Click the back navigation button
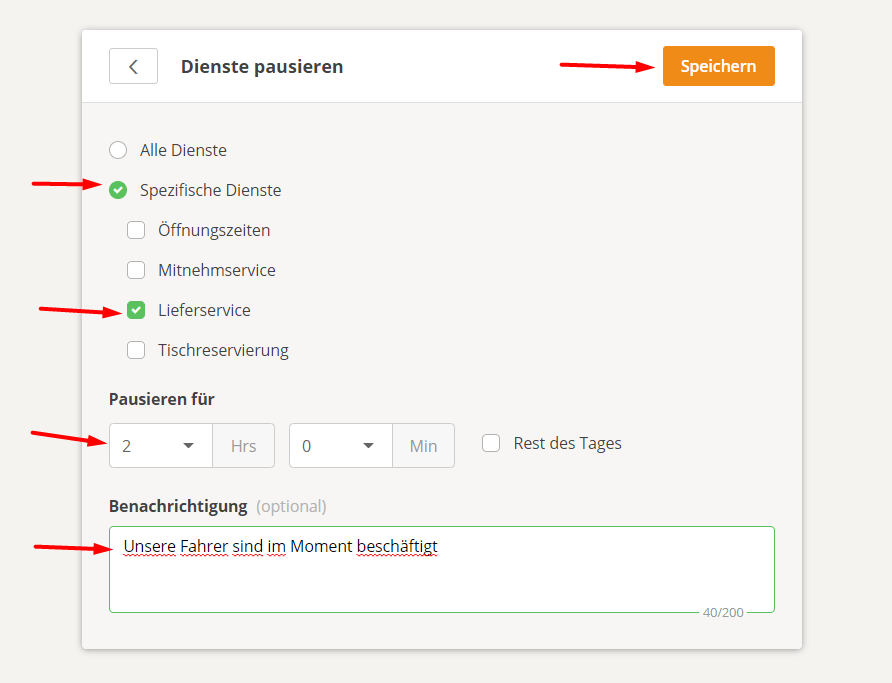892x683 pixels. click(133, 66)
